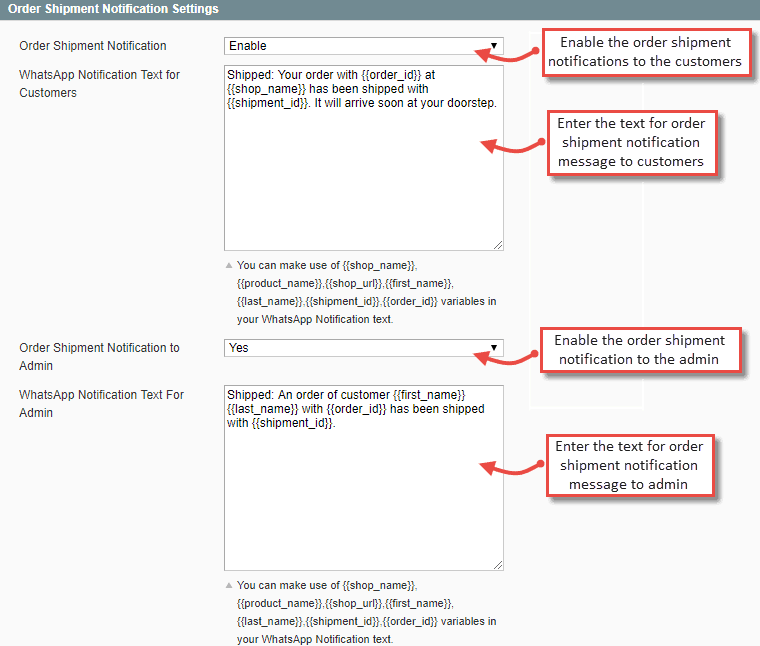Click the 'WhatsApp Notification Text for Customers' label

pos(99,84)
